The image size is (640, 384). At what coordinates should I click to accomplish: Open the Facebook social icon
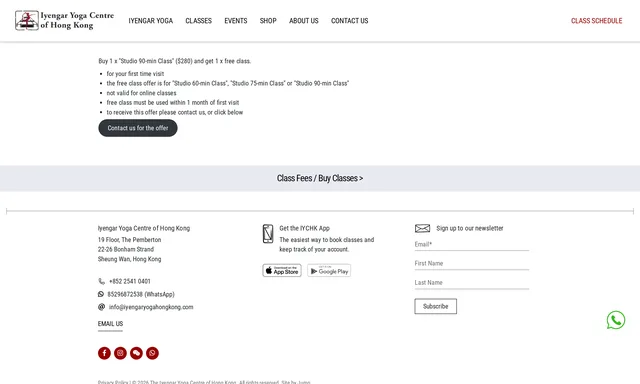pos(104,353)
